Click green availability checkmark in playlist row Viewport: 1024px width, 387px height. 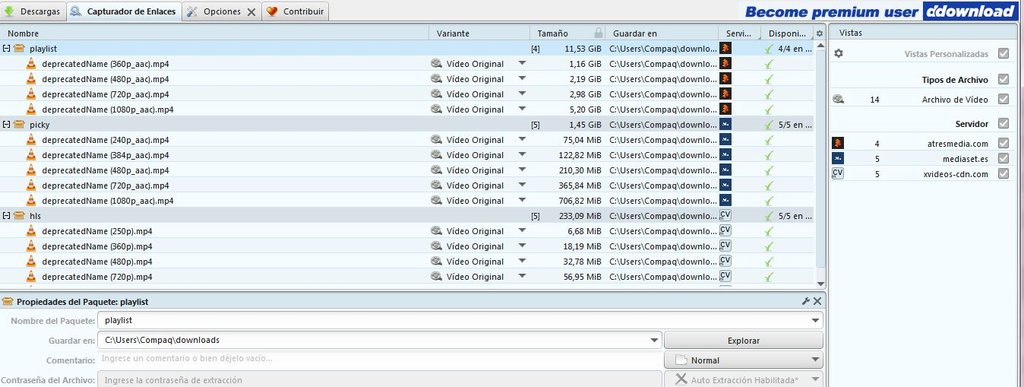point(769,48)
